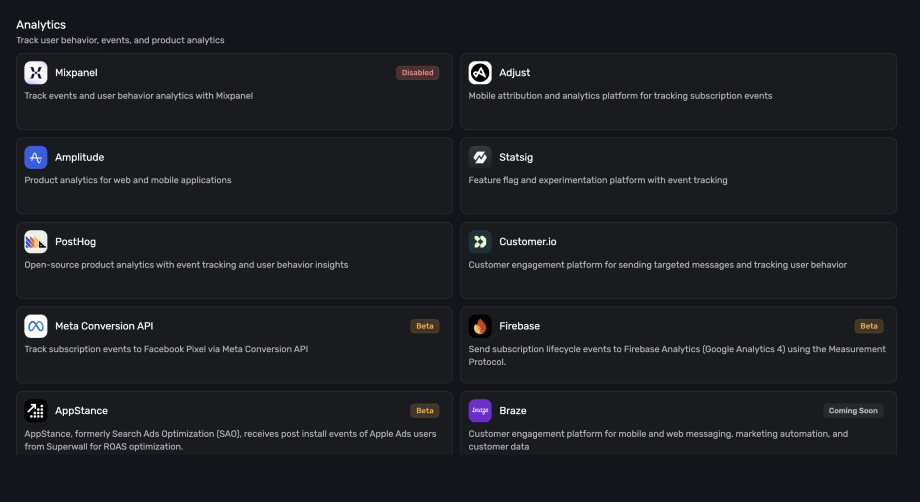The width and height of the screenshot is (920, 502).
Task: Click the Beta badge on AppStance
Action: coord(425,411)
